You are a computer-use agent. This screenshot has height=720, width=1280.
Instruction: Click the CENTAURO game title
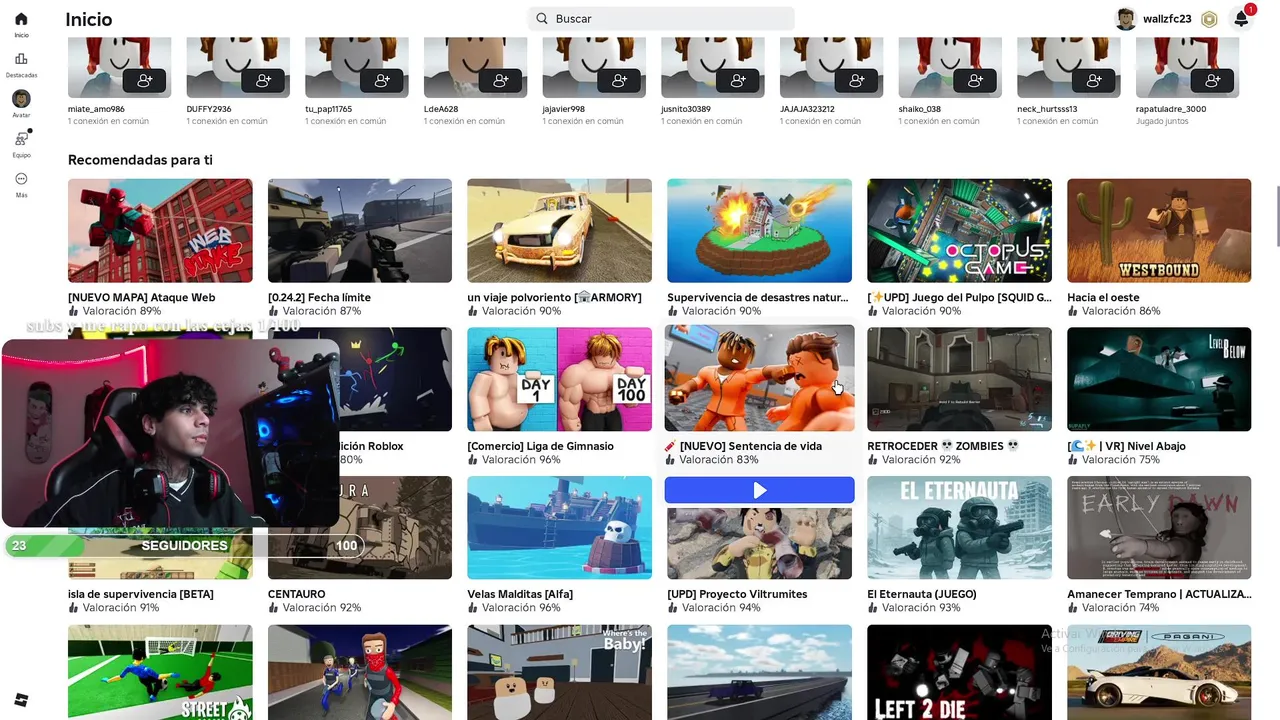pos(296,594)
